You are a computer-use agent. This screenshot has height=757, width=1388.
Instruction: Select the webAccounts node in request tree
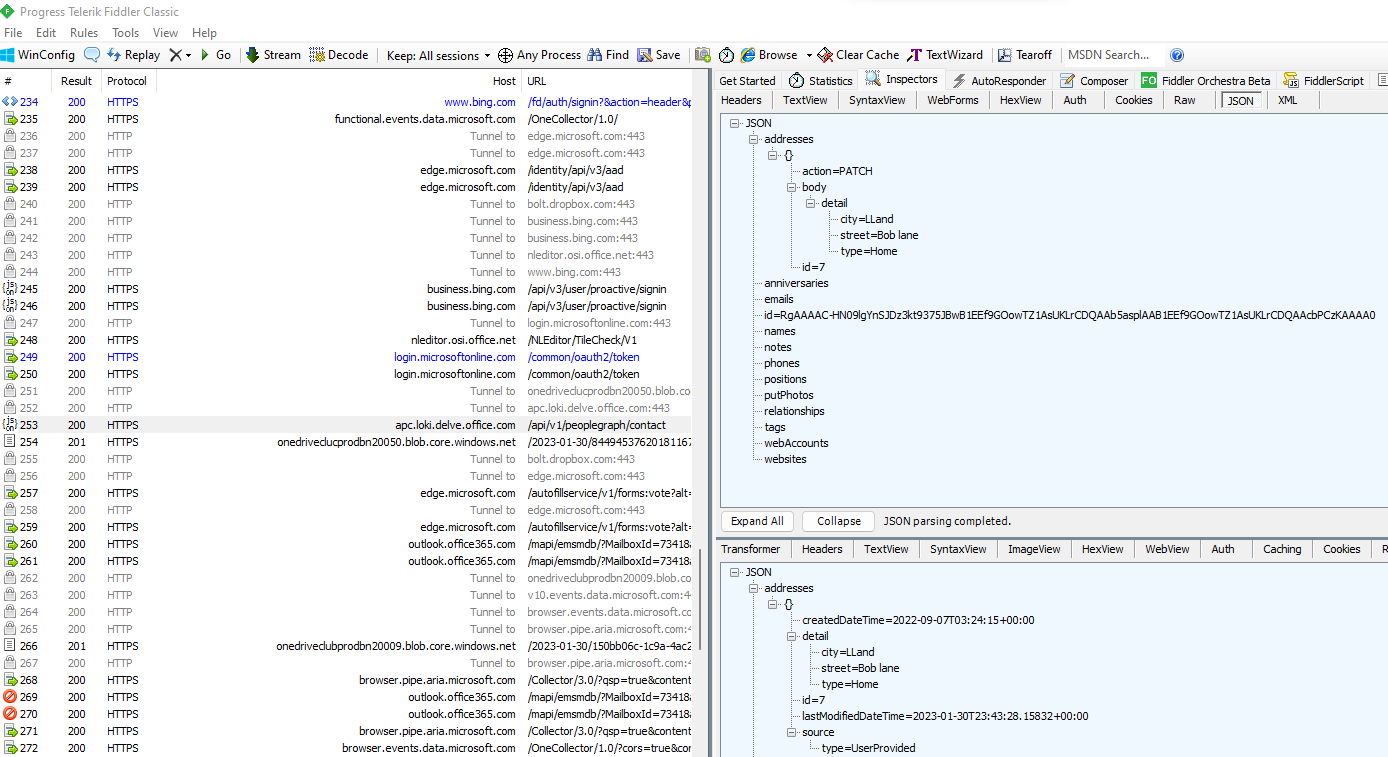pos(796,443)
